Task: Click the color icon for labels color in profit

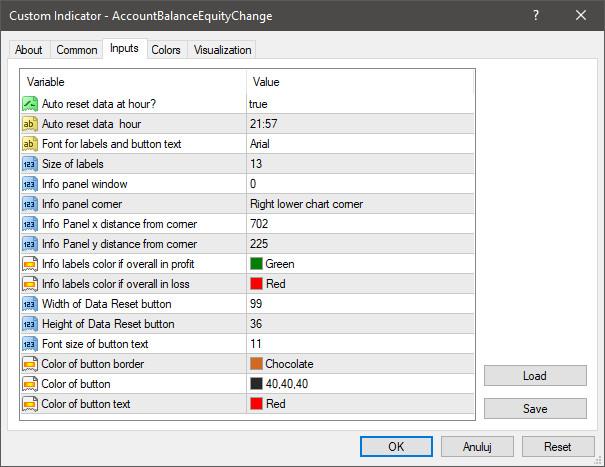Action: click(30, 264)
